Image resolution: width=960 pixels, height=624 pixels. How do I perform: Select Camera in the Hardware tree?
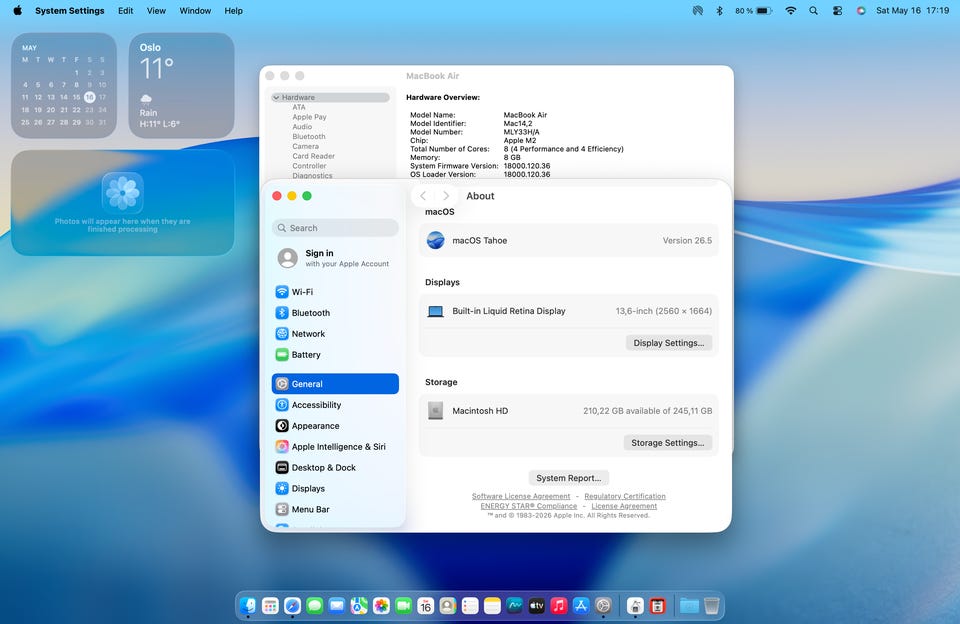(306, 146)
